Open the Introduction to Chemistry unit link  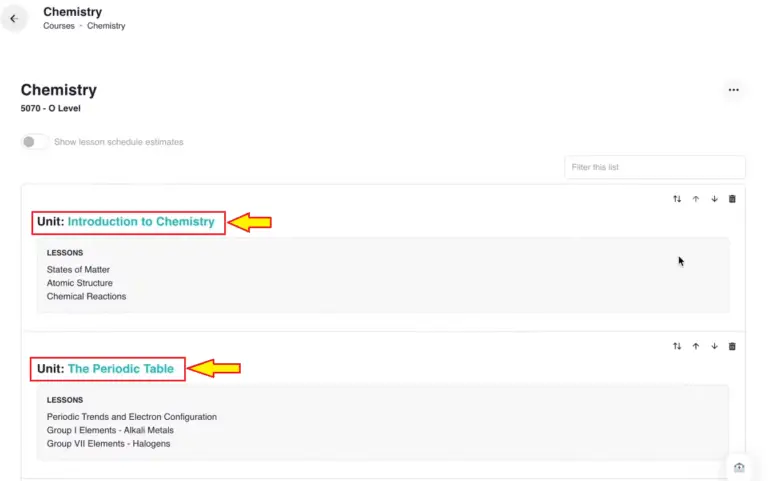pos(141,222)
